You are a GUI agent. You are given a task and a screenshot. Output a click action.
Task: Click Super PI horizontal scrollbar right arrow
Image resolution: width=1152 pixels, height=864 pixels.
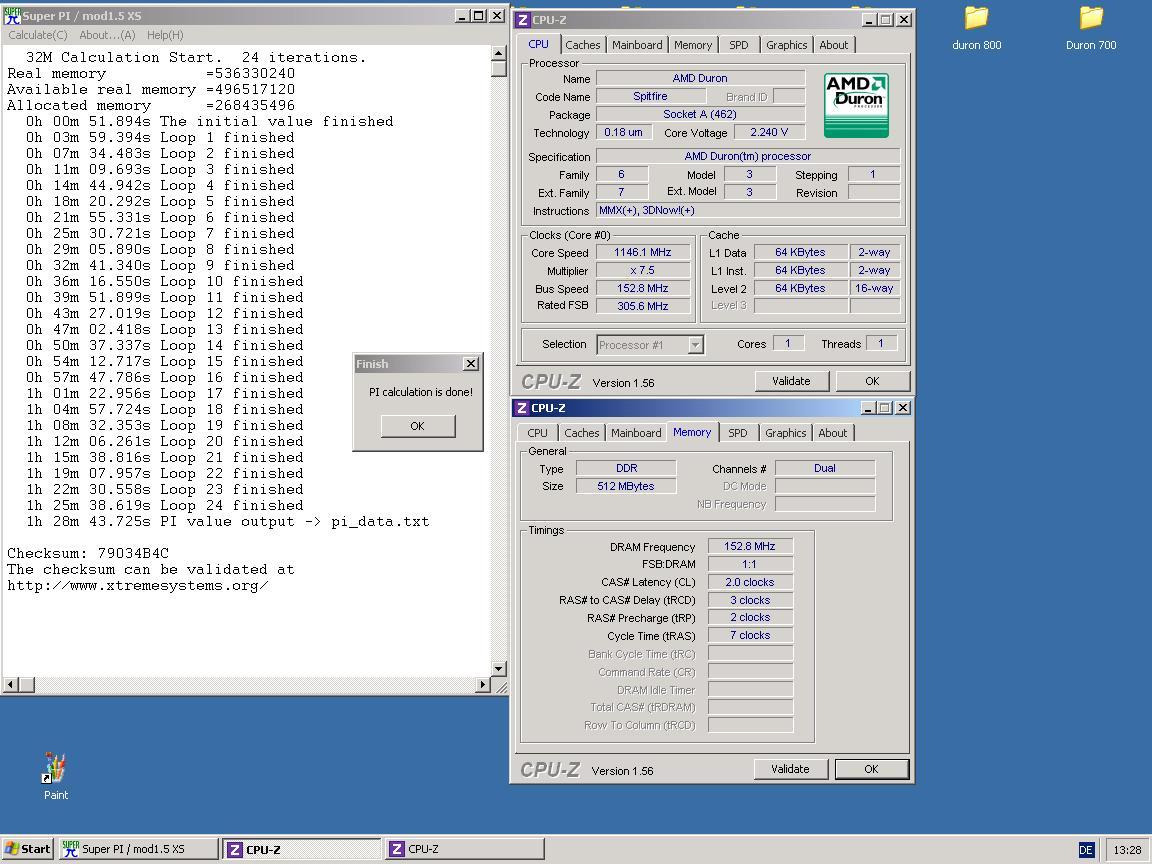[x=483, y=685]
